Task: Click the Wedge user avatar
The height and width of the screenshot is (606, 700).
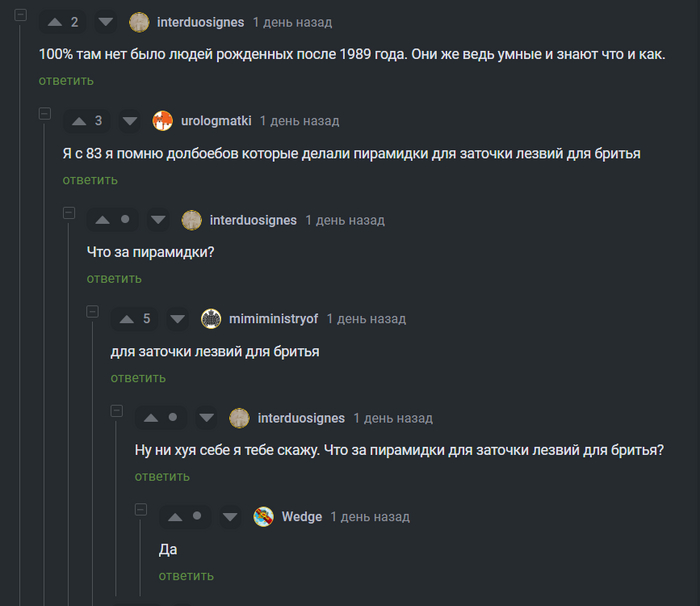Action: click(264, 517)
